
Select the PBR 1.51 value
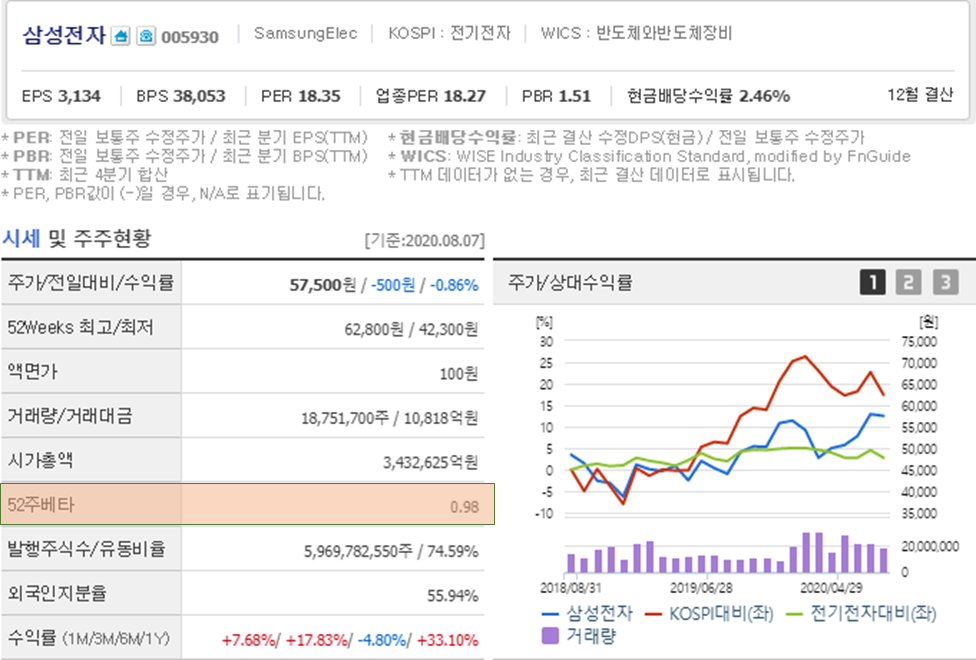[556, 96]
